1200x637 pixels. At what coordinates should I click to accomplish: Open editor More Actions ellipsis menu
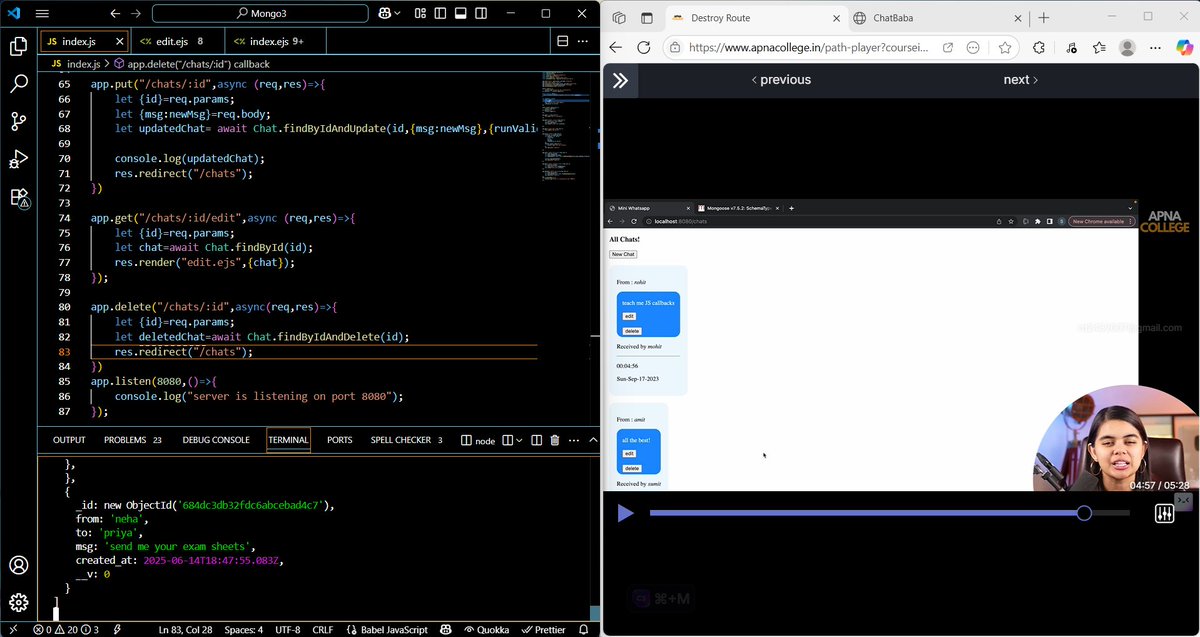pyautogui.click(x=585, y=41)
